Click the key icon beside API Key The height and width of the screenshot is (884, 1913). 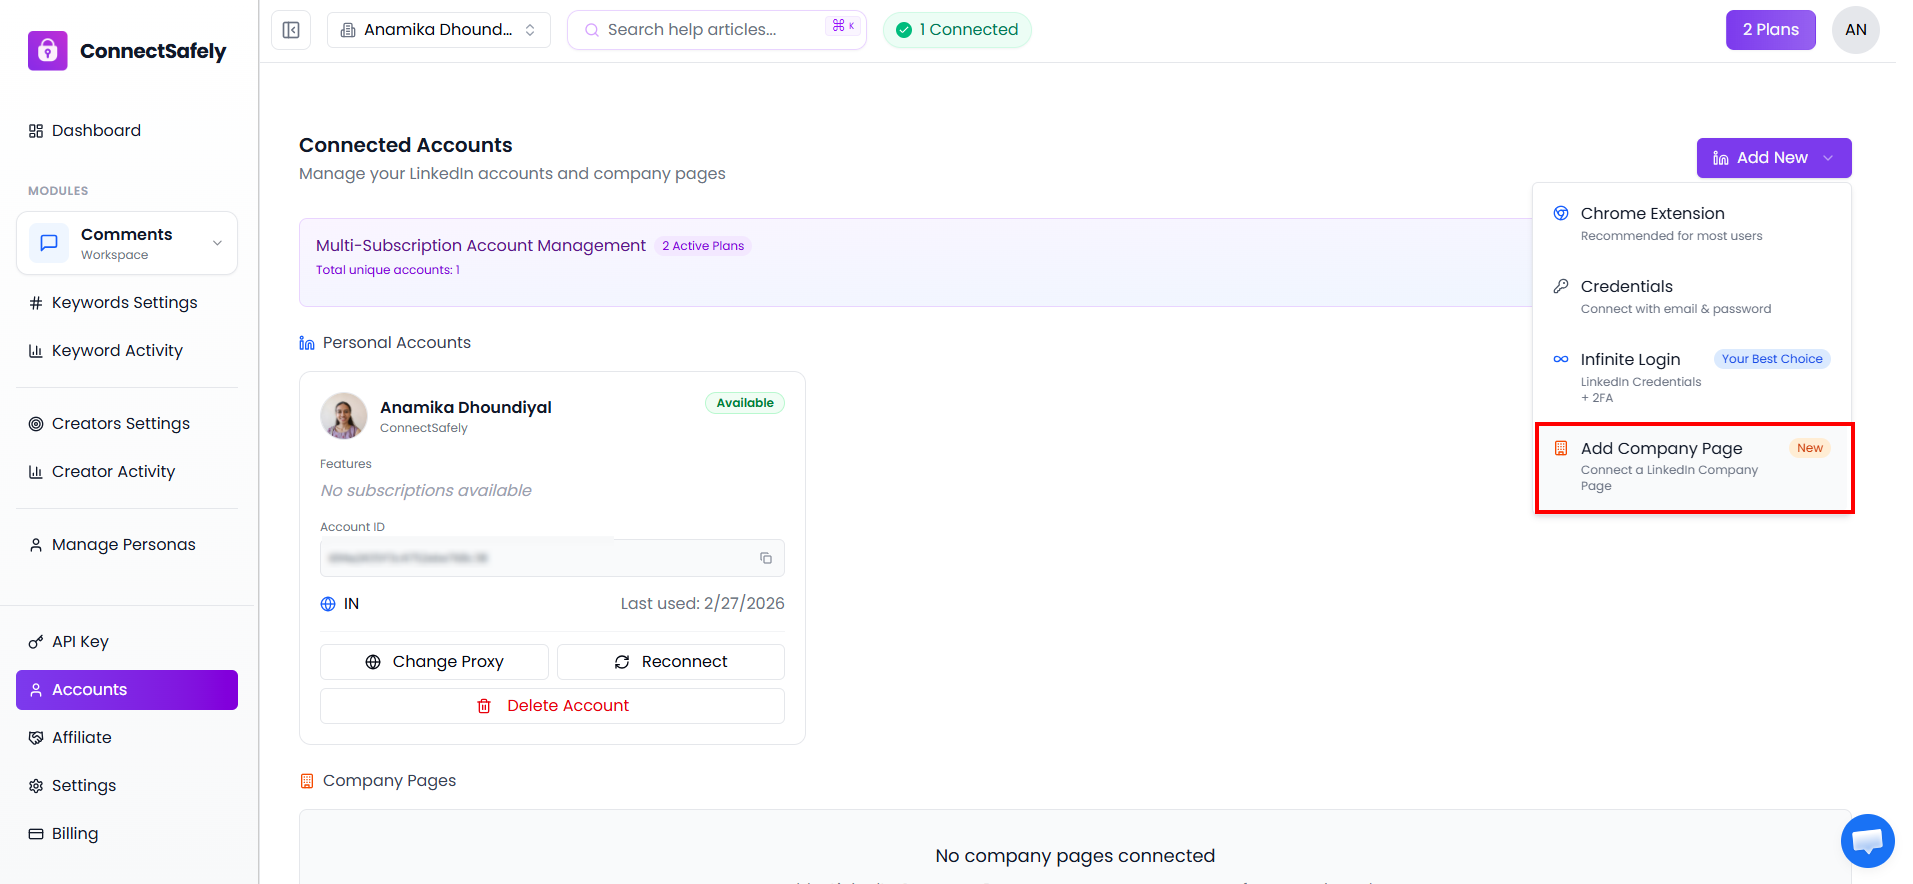[x=36, y=642]
